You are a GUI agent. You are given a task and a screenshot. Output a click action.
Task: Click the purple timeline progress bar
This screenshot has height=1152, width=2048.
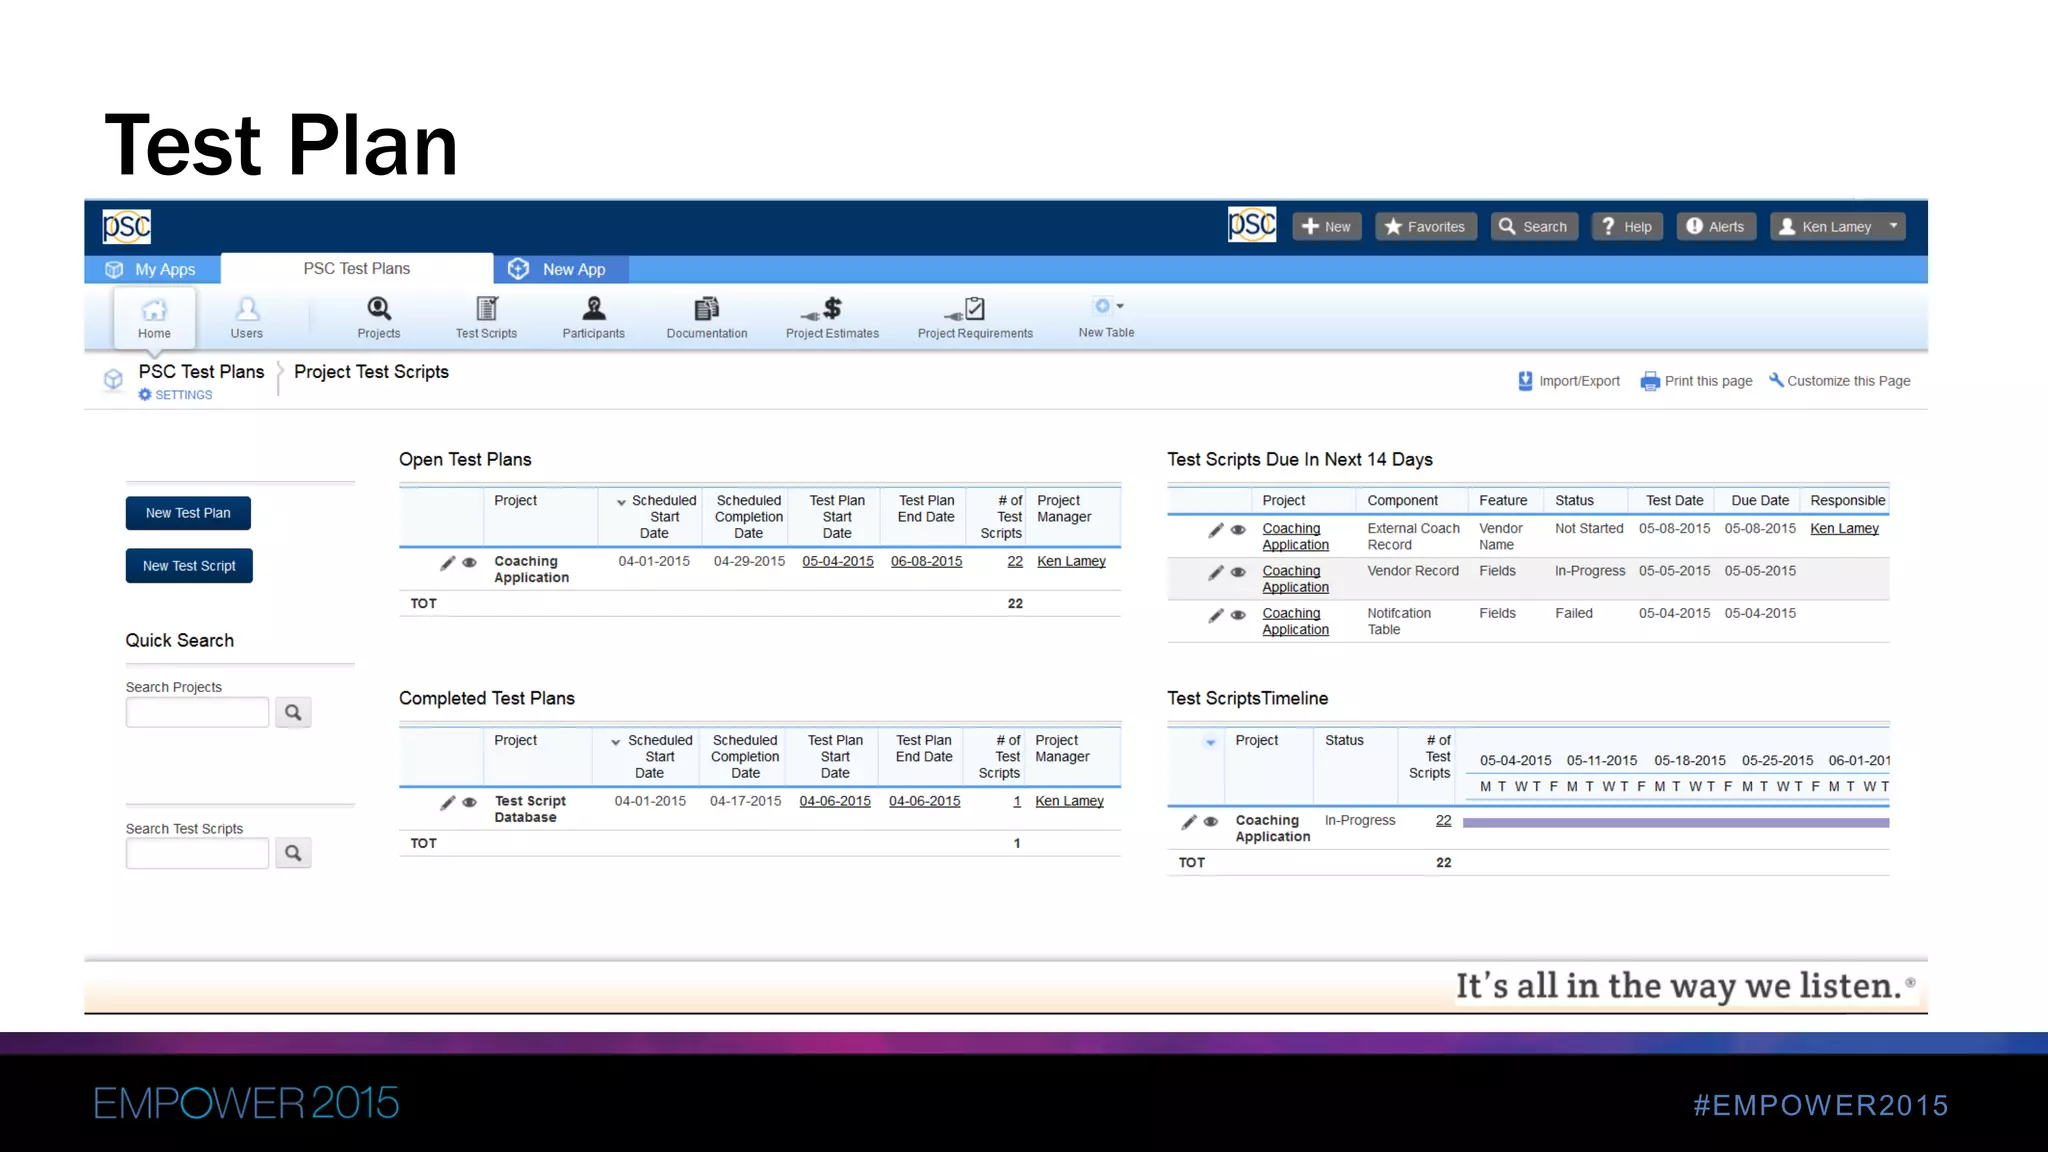point(1675,823)
